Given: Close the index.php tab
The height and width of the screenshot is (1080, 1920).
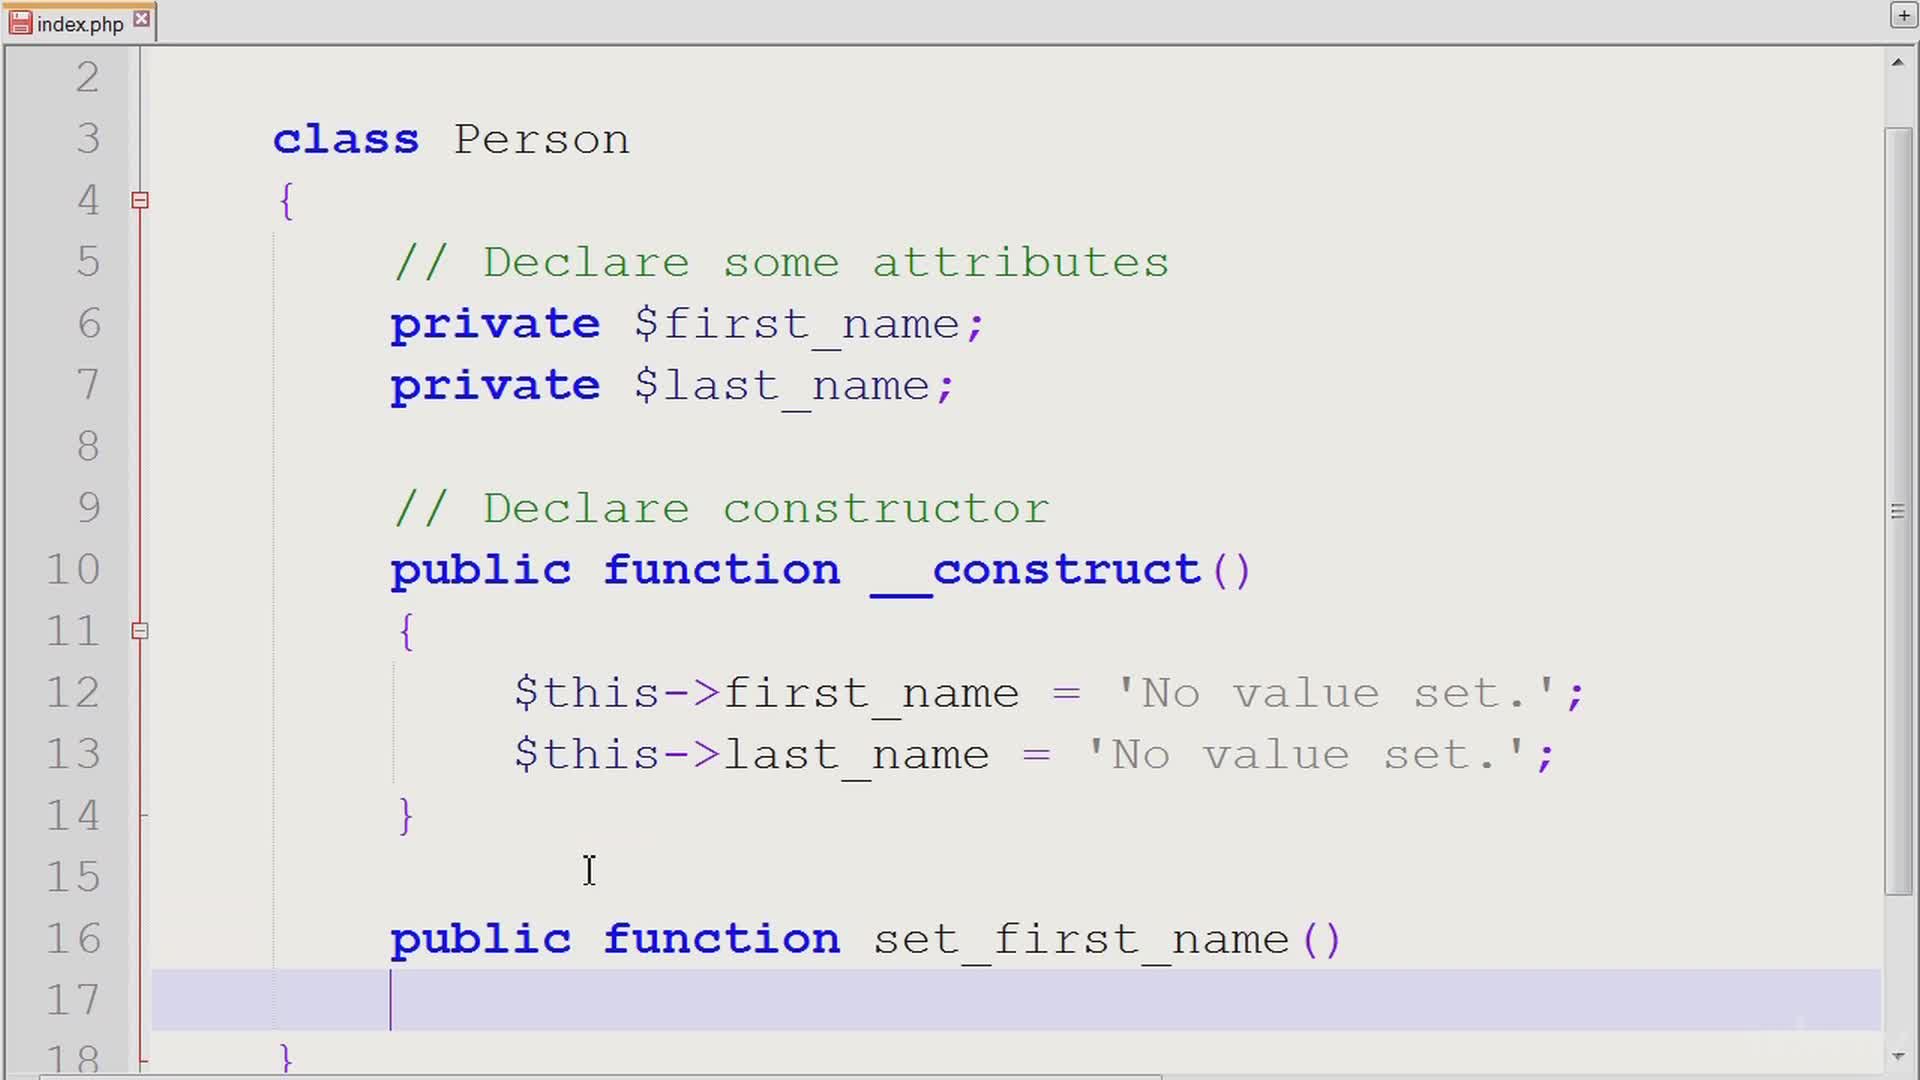Looking at the screenshot, I should (142, 19).
